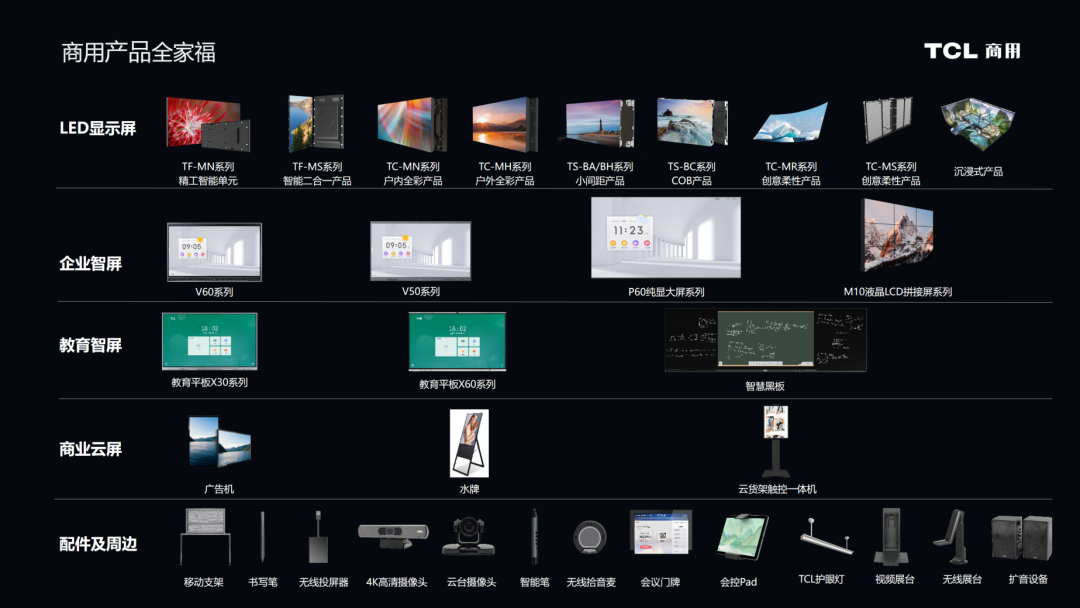Viewport: 1080px width, 608px height.
Task: Click the 4K高清摄像头 camera bar icon
Action: 393,535
